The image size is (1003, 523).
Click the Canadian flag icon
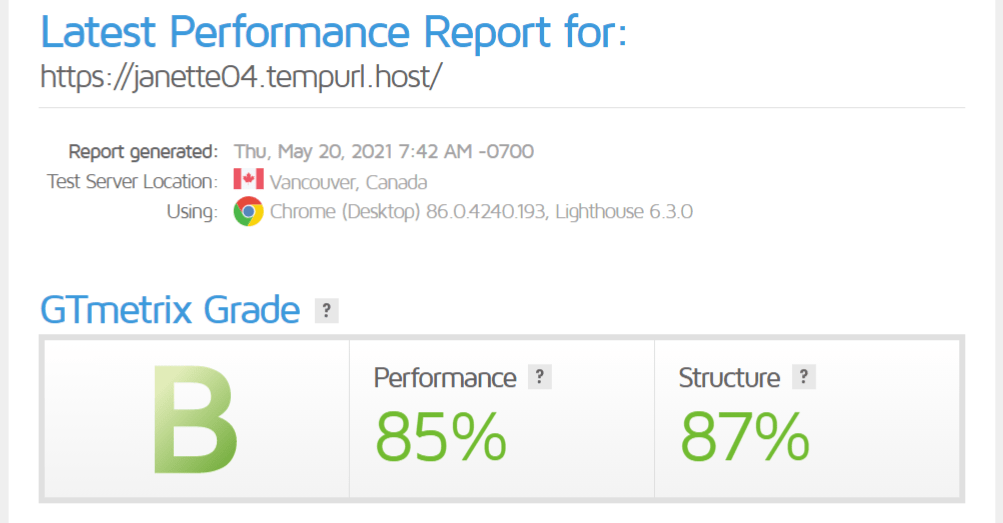pyautogui.click(x=248, y=181)
